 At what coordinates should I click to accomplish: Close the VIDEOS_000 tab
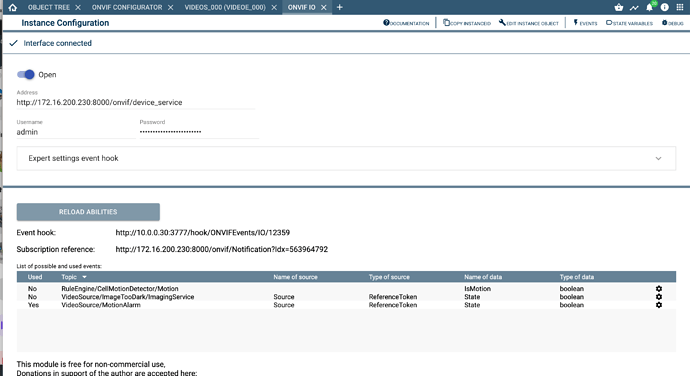point(274,7)
